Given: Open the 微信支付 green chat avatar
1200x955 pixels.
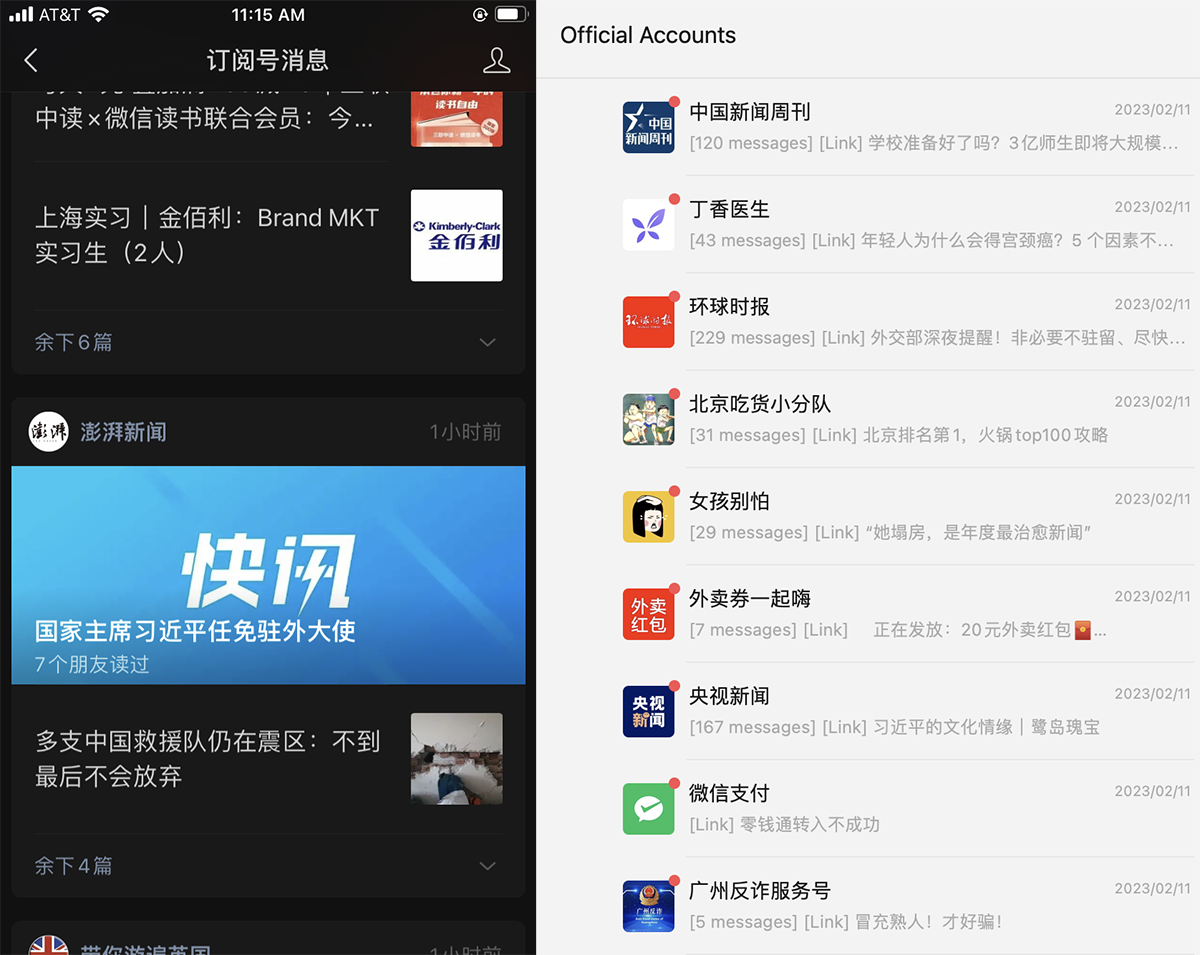Looking at the screenshot, I should tap(650, 809).
